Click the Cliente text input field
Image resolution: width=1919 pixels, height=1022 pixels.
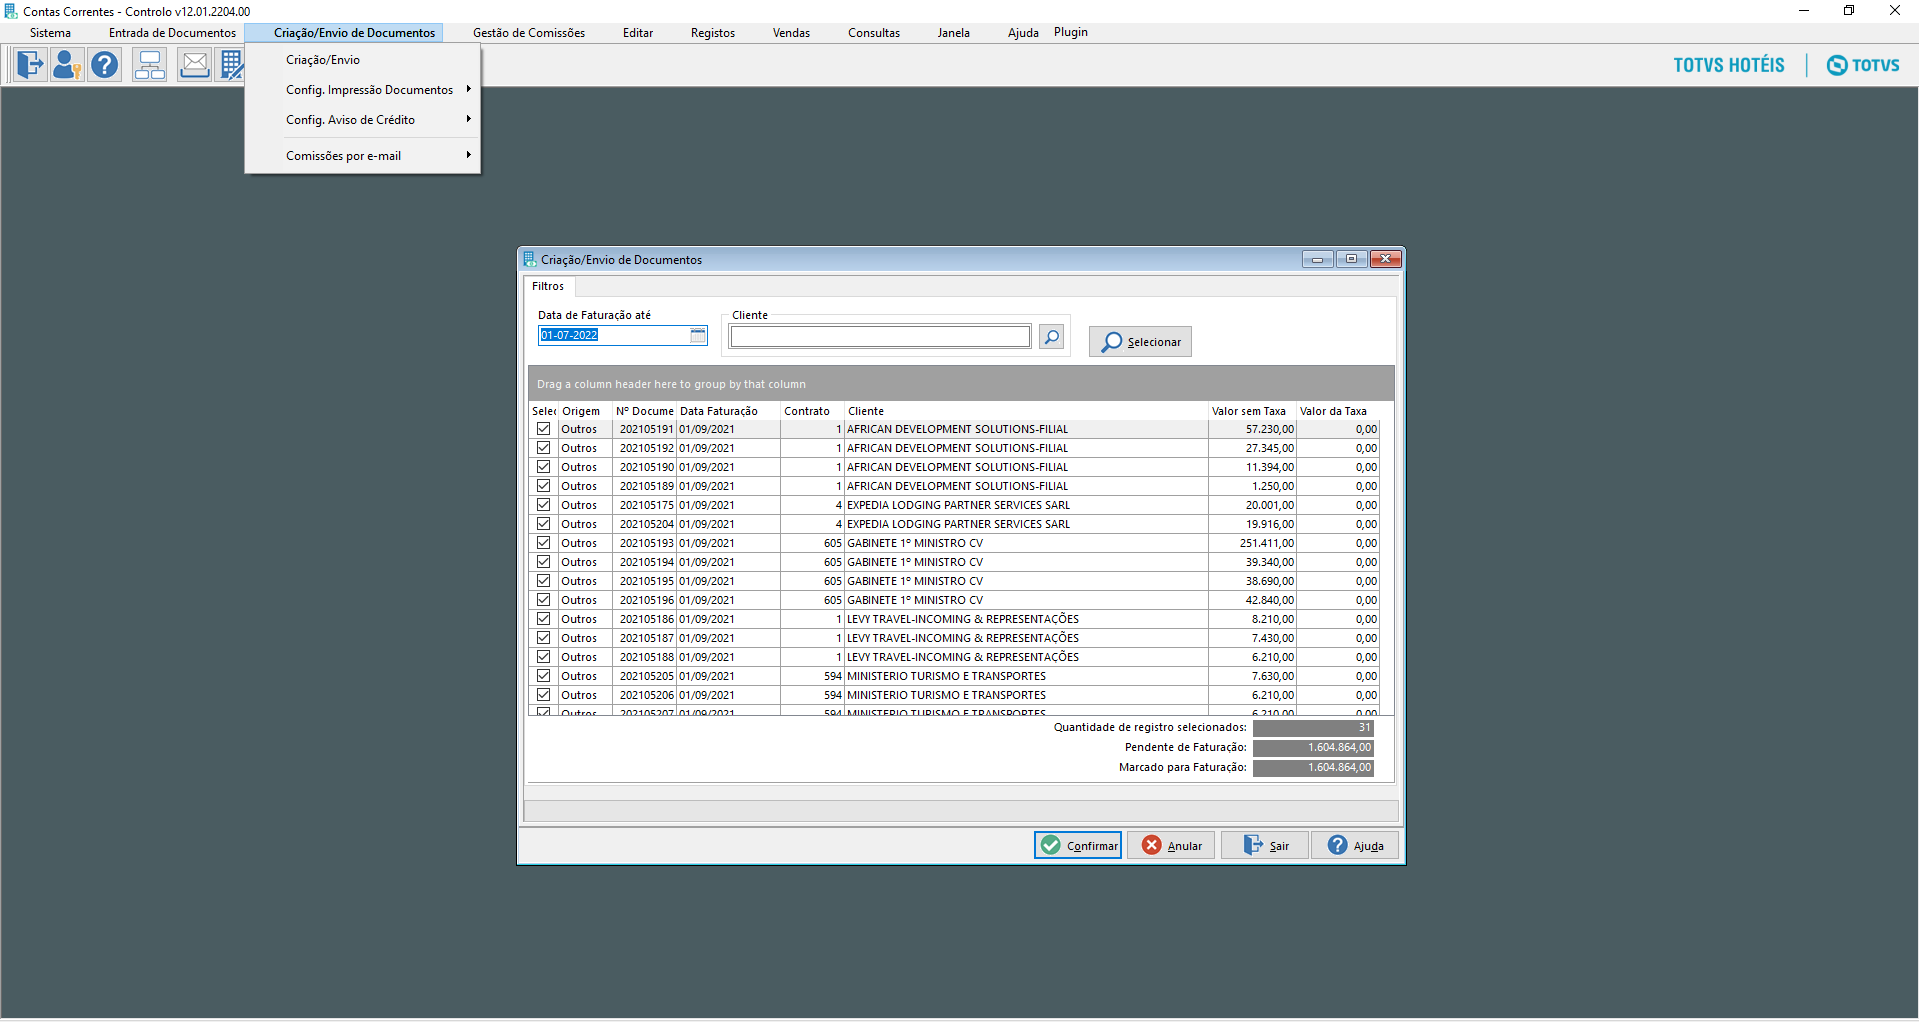tap(879, 337)
